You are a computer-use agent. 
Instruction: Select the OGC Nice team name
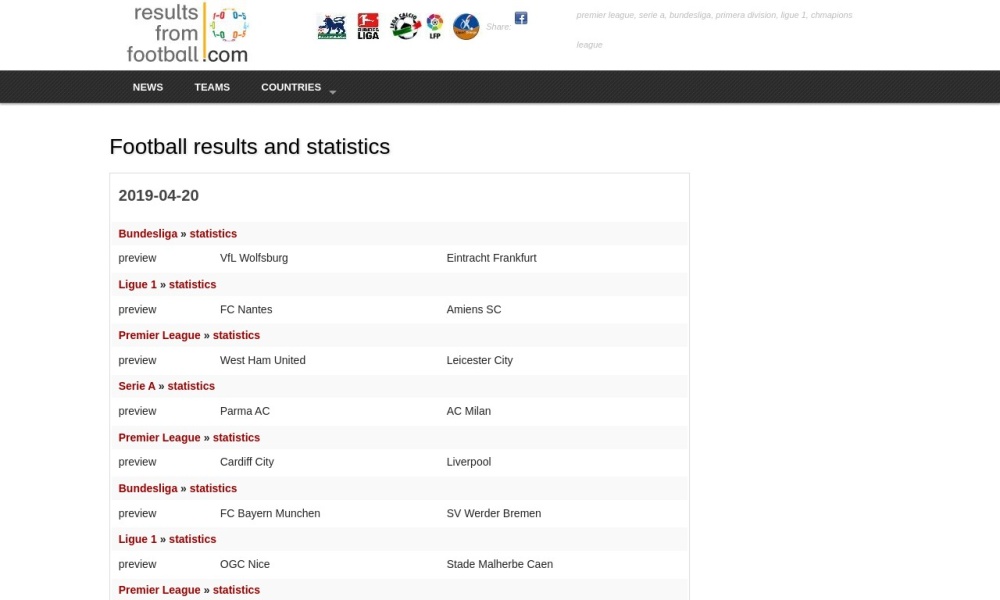click(245, 564)
